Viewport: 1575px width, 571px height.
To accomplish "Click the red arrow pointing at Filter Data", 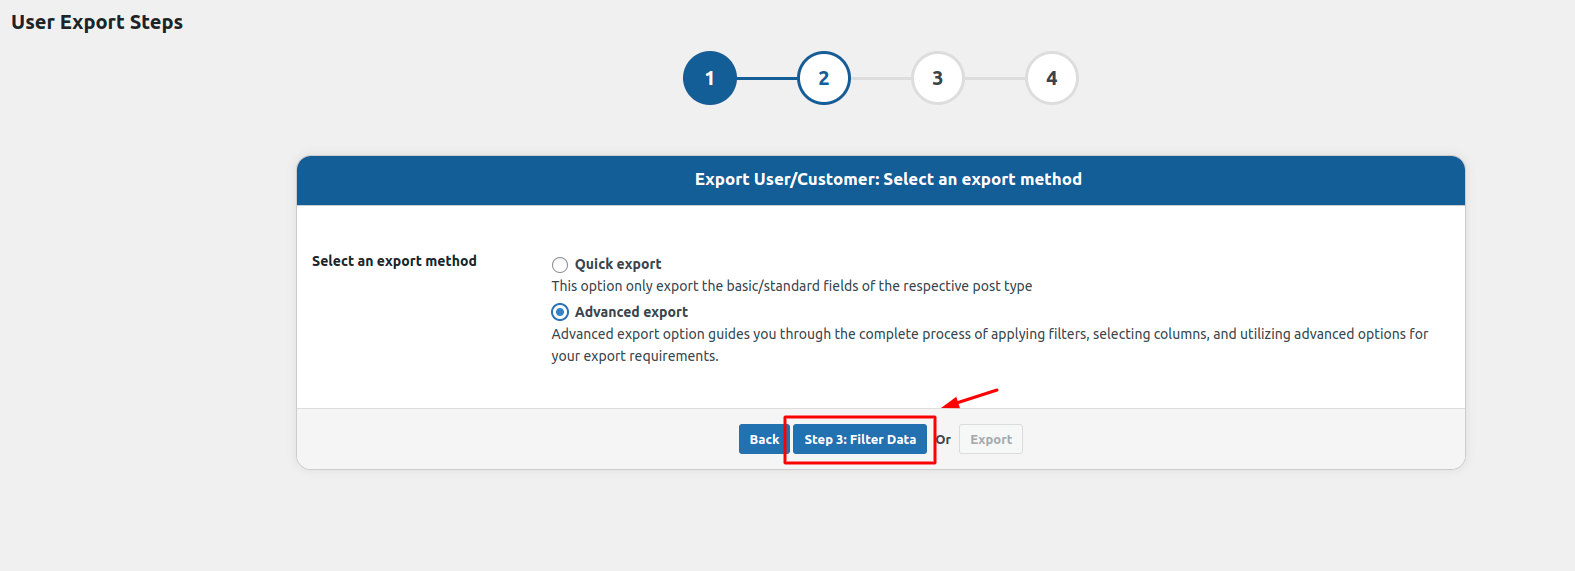I will point(970,398).
